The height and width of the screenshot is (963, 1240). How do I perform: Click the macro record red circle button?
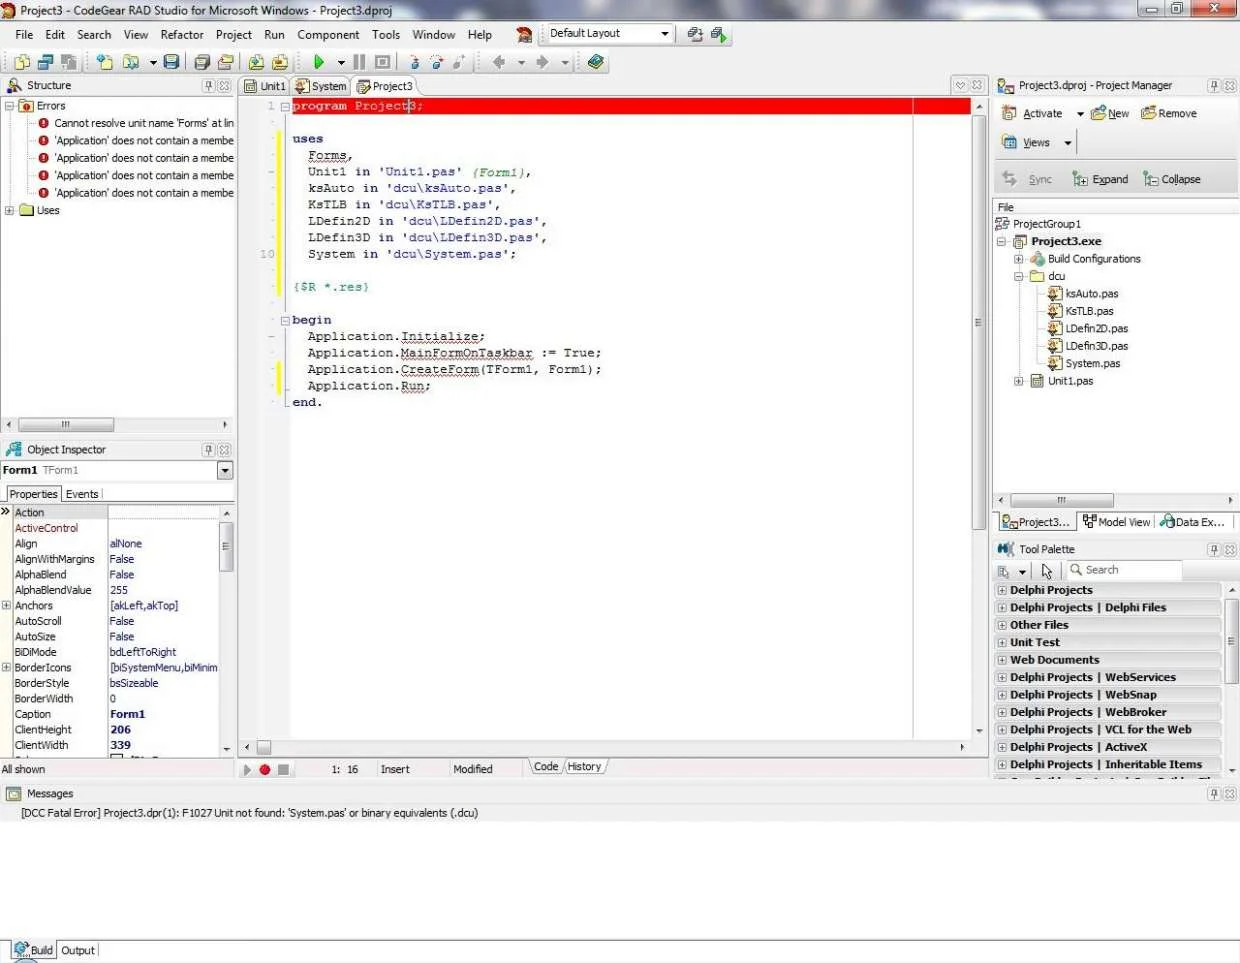tap(265, 769)
